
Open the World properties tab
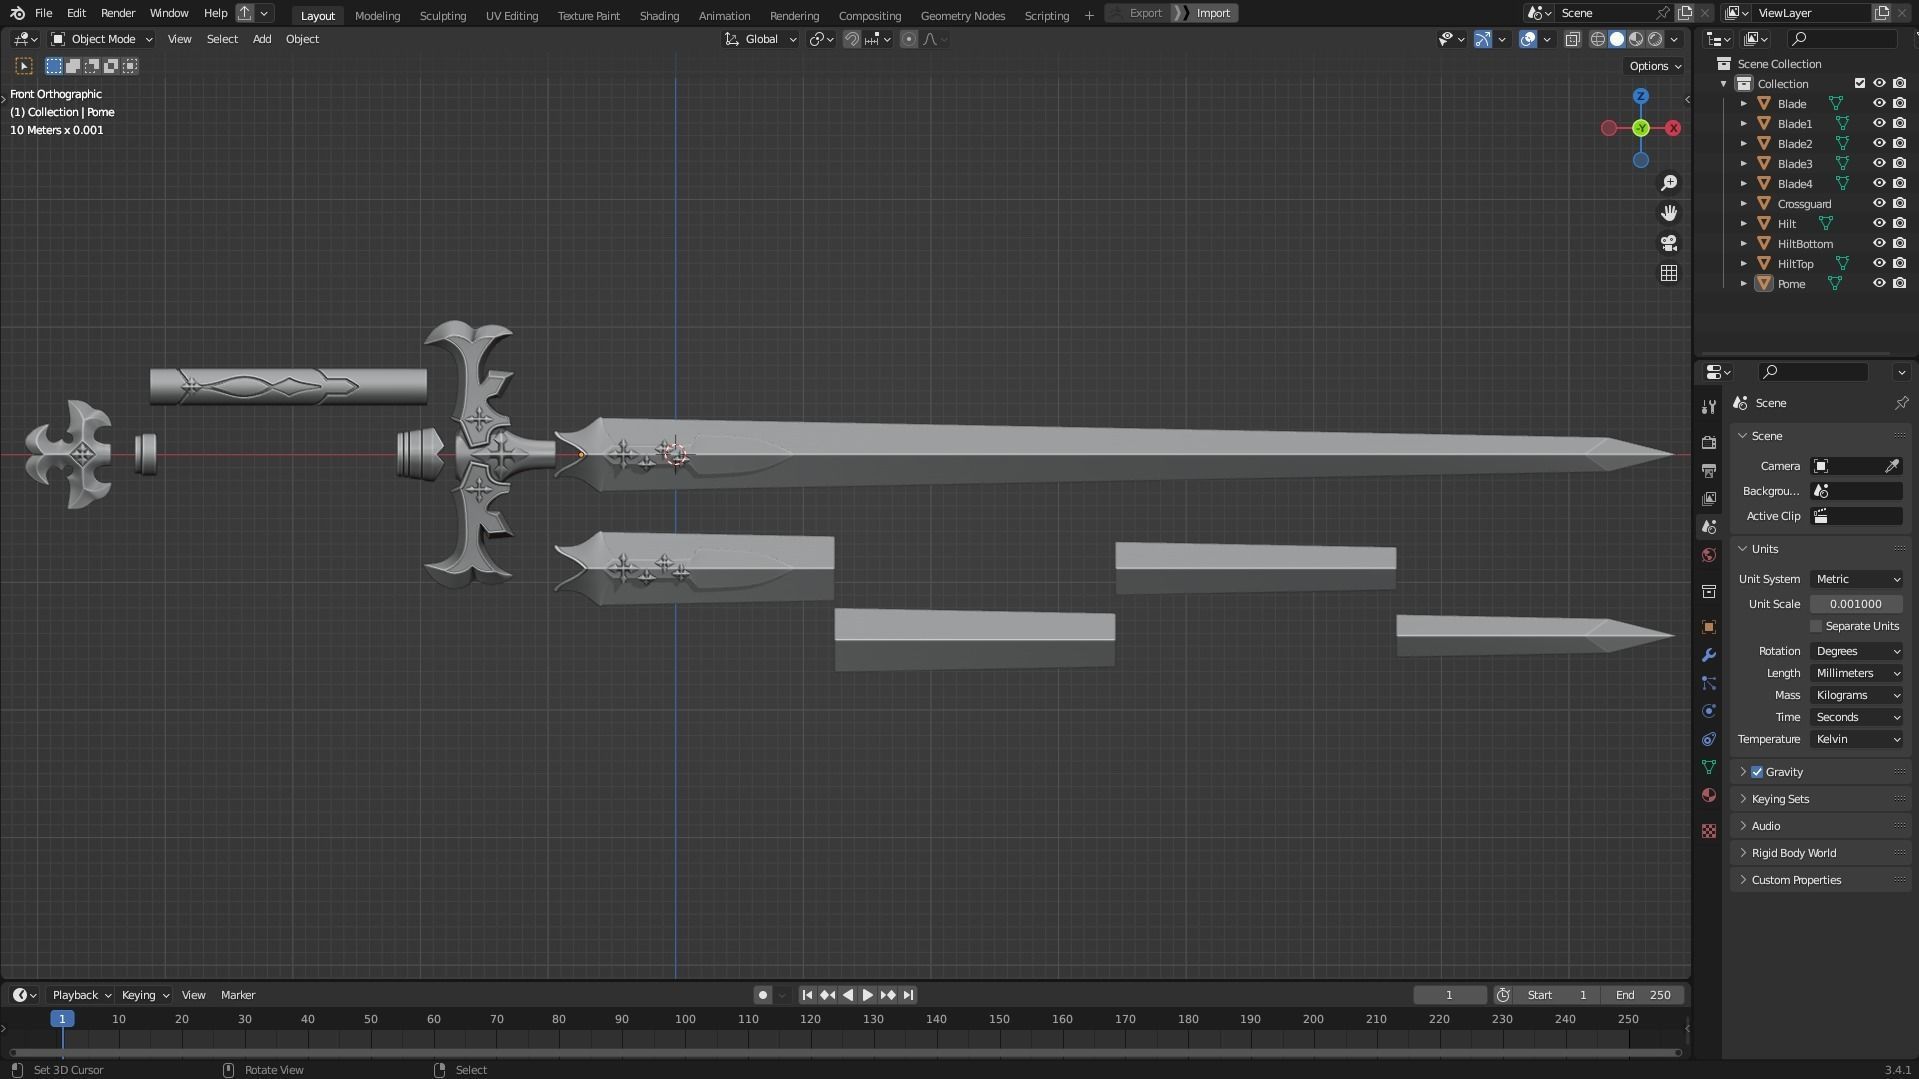pyautogui.click(x=1708, y=555)
